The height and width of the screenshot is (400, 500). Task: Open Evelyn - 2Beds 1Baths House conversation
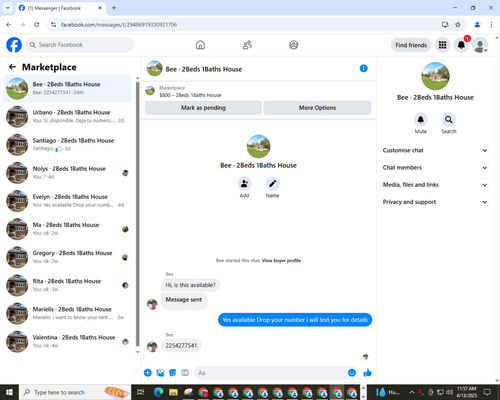tap(67, 201)
